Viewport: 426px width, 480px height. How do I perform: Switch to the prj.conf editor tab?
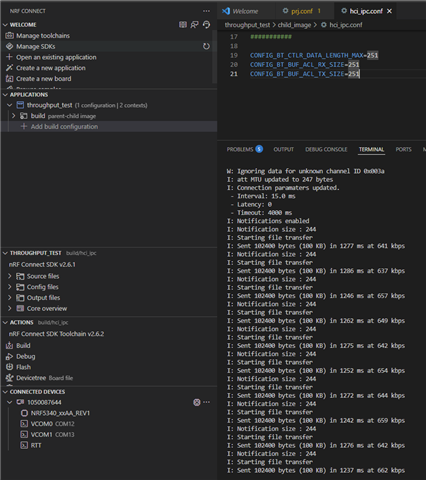305,11
